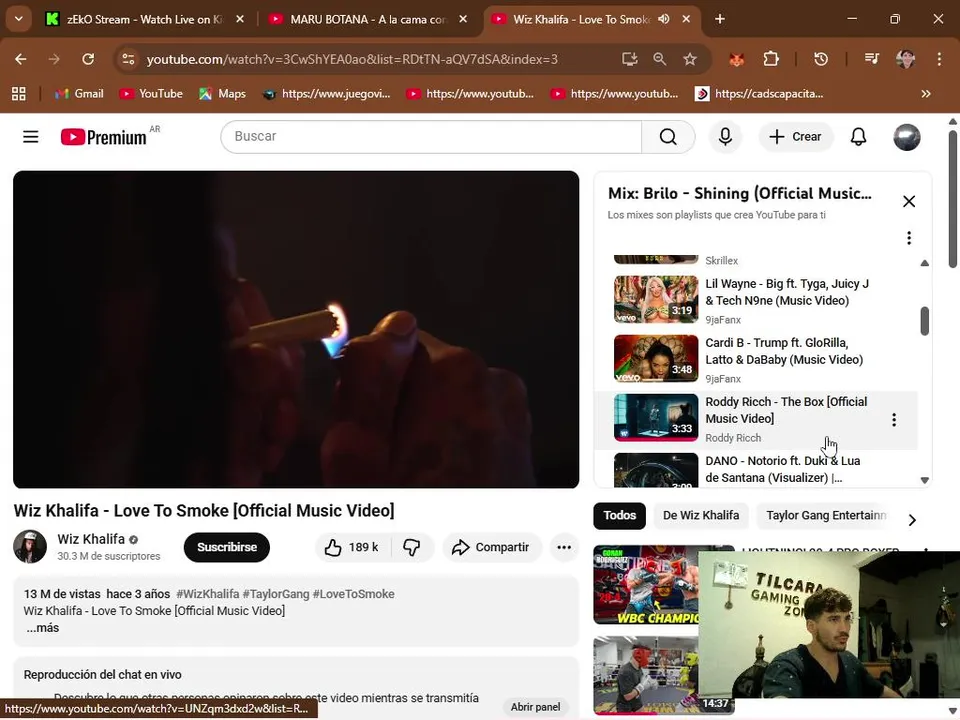
Task: Search by voice with the microphone
Action: click(725, 137)
